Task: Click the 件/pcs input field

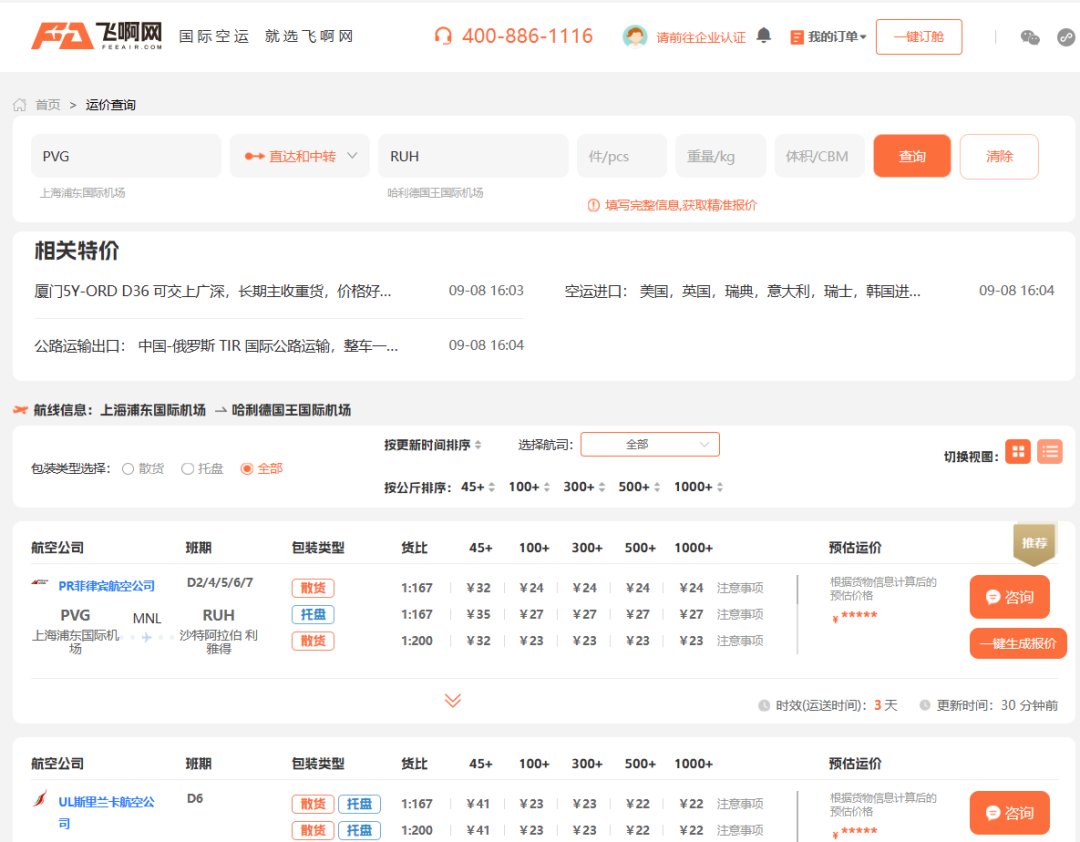Action: [x=621, y=156]
